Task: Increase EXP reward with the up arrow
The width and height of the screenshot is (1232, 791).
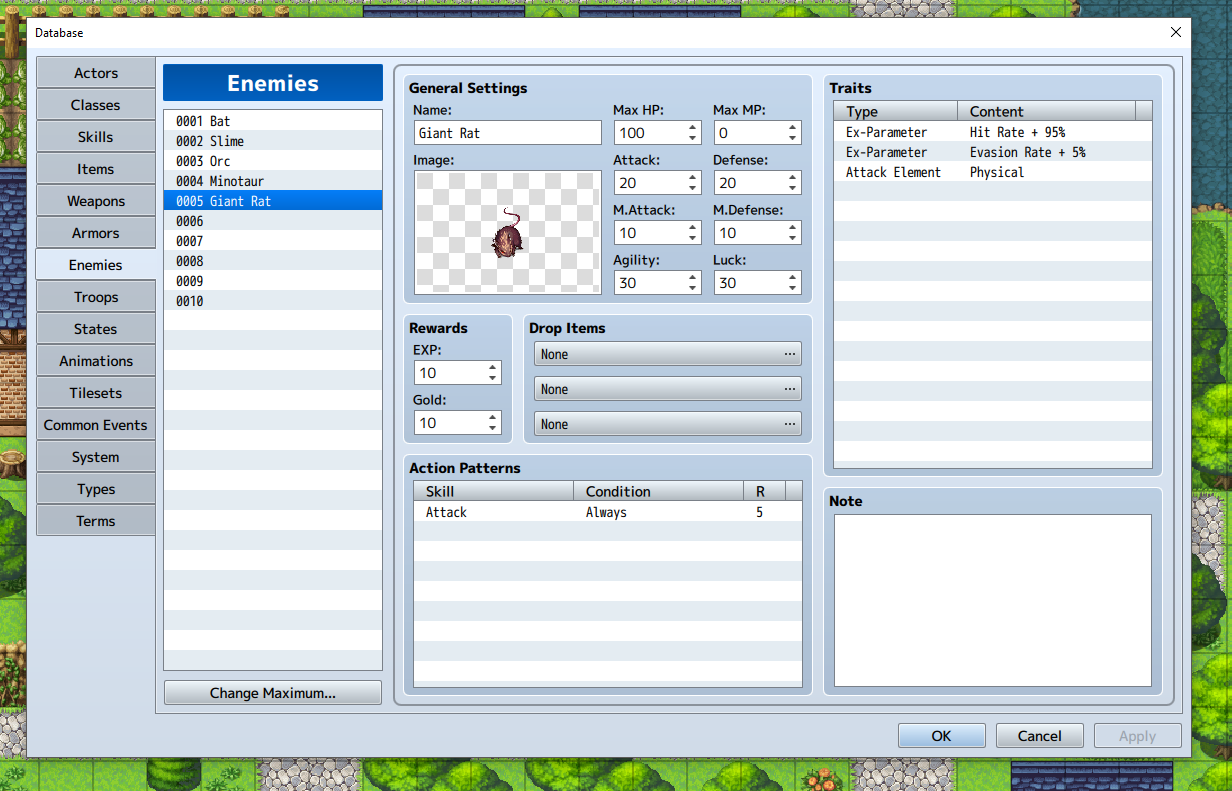Action: coord(493,367)
